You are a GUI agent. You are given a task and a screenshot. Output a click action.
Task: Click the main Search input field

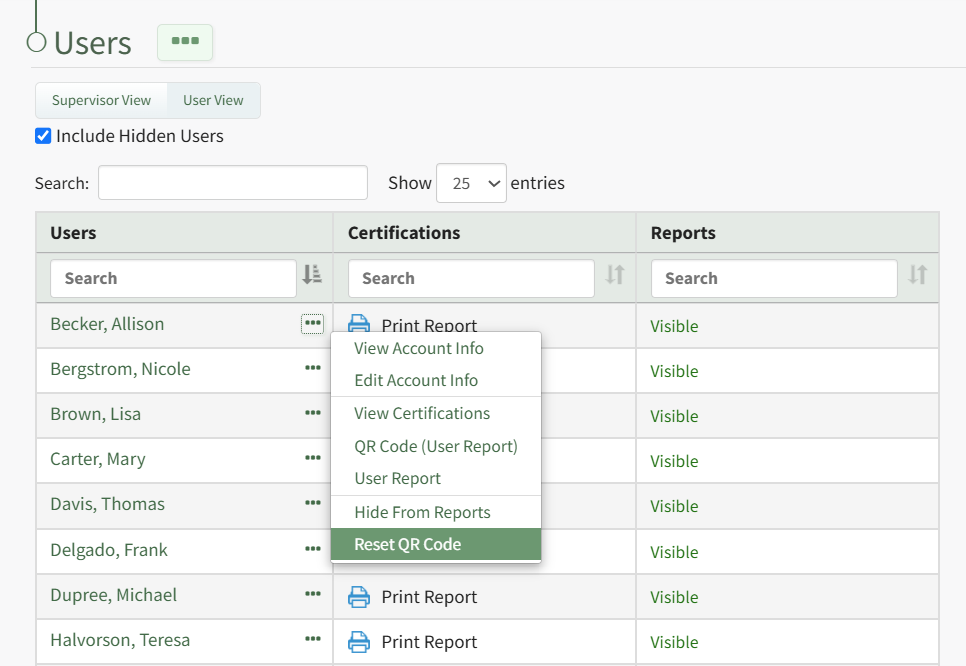[x=233, y=182]
